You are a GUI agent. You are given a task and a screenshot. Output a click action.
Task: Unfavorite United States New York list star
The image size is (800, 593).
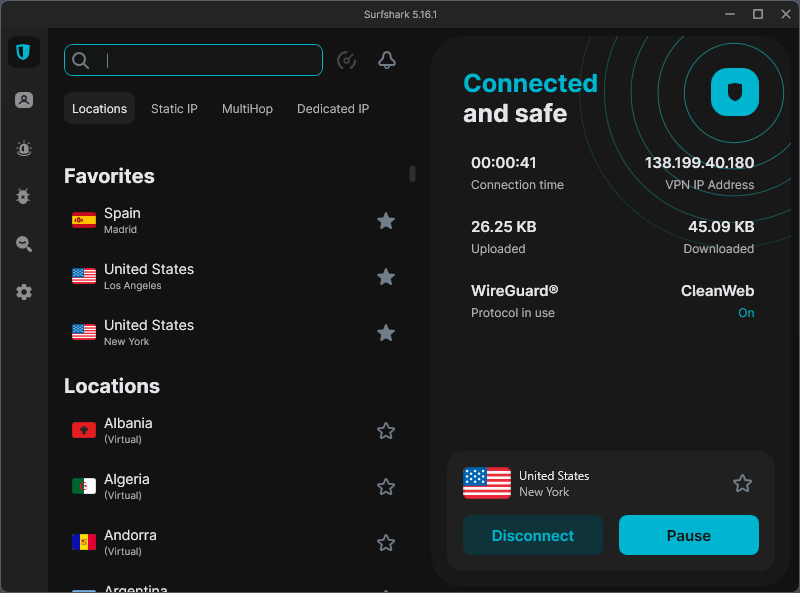tap(386, 333)
